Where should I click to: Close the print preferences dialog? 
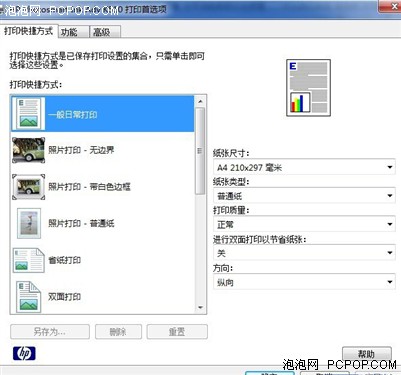tap(390, 6)
